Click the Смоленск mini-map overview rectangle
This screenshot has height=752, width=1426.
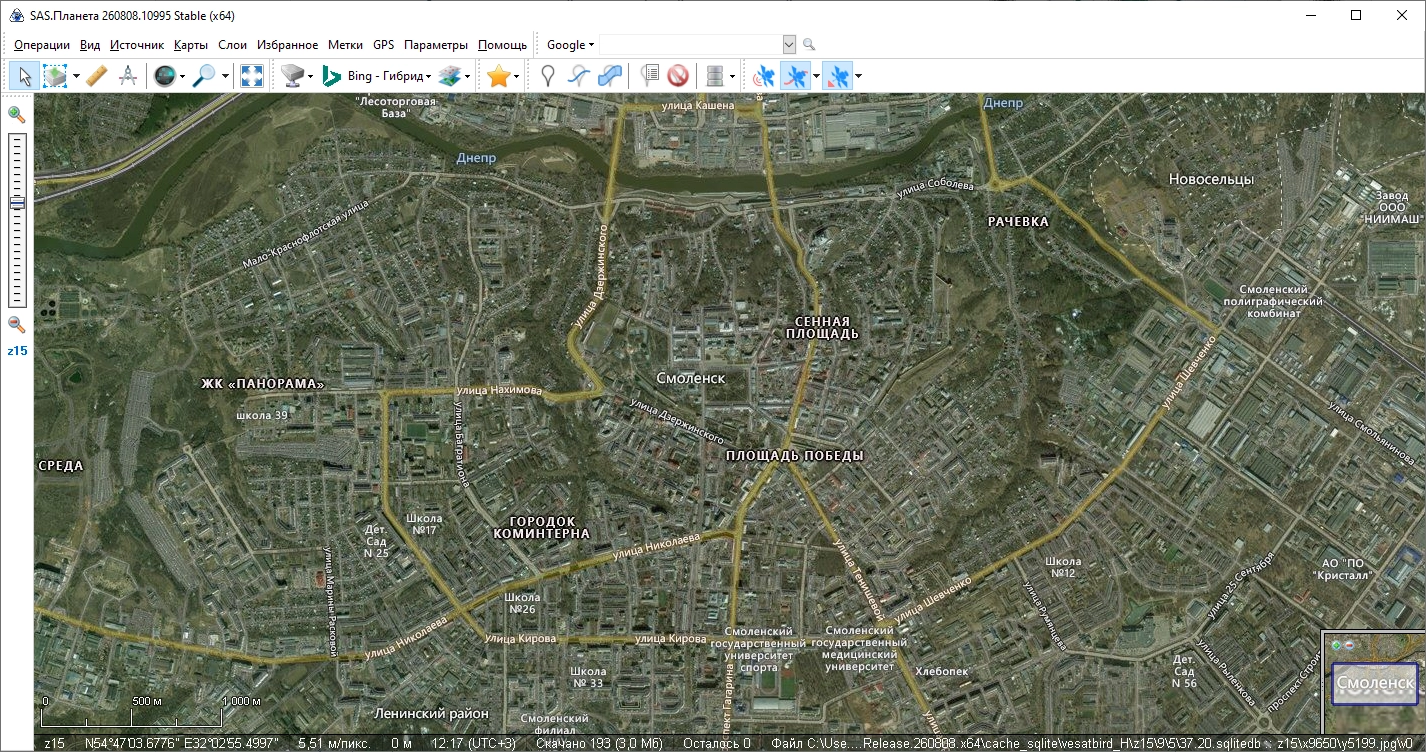1375,684
